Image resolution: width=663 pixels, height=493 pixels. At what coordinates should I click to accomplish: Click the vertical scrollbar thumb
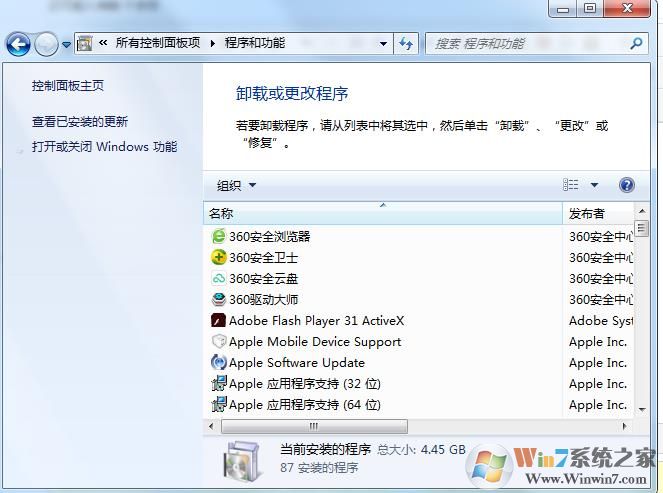[x=642, y=229]
